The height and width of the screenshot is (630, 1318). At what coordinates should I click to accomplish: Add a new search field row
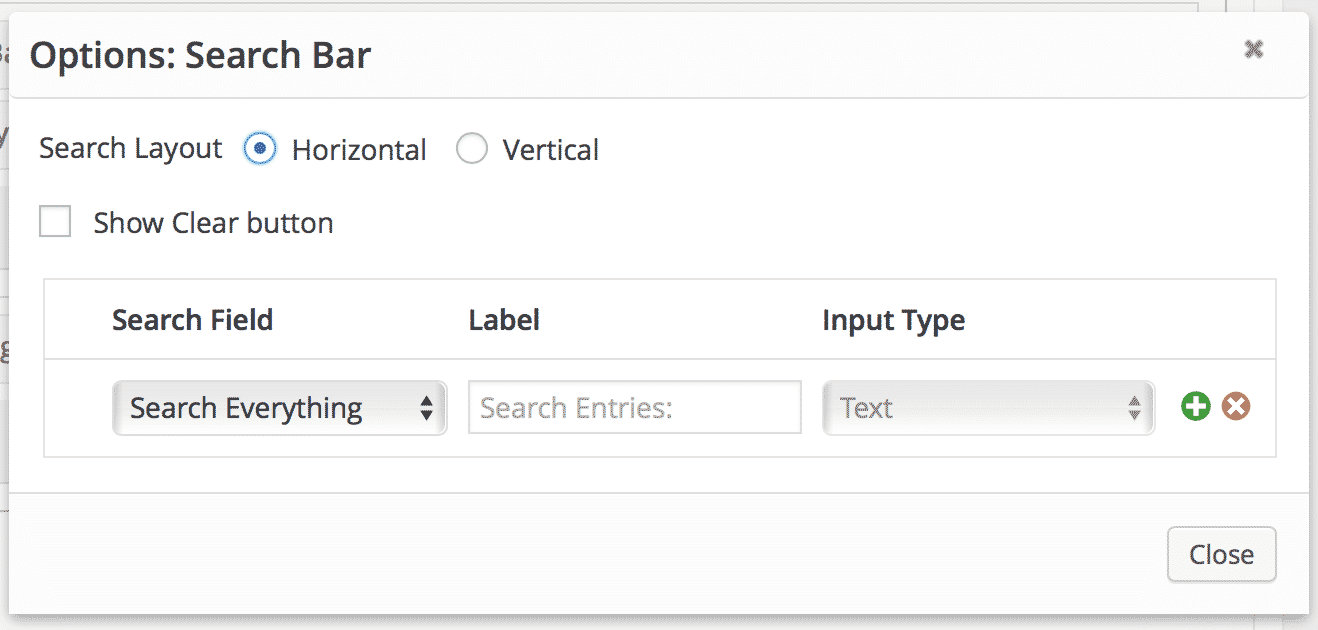(1195, 407)
